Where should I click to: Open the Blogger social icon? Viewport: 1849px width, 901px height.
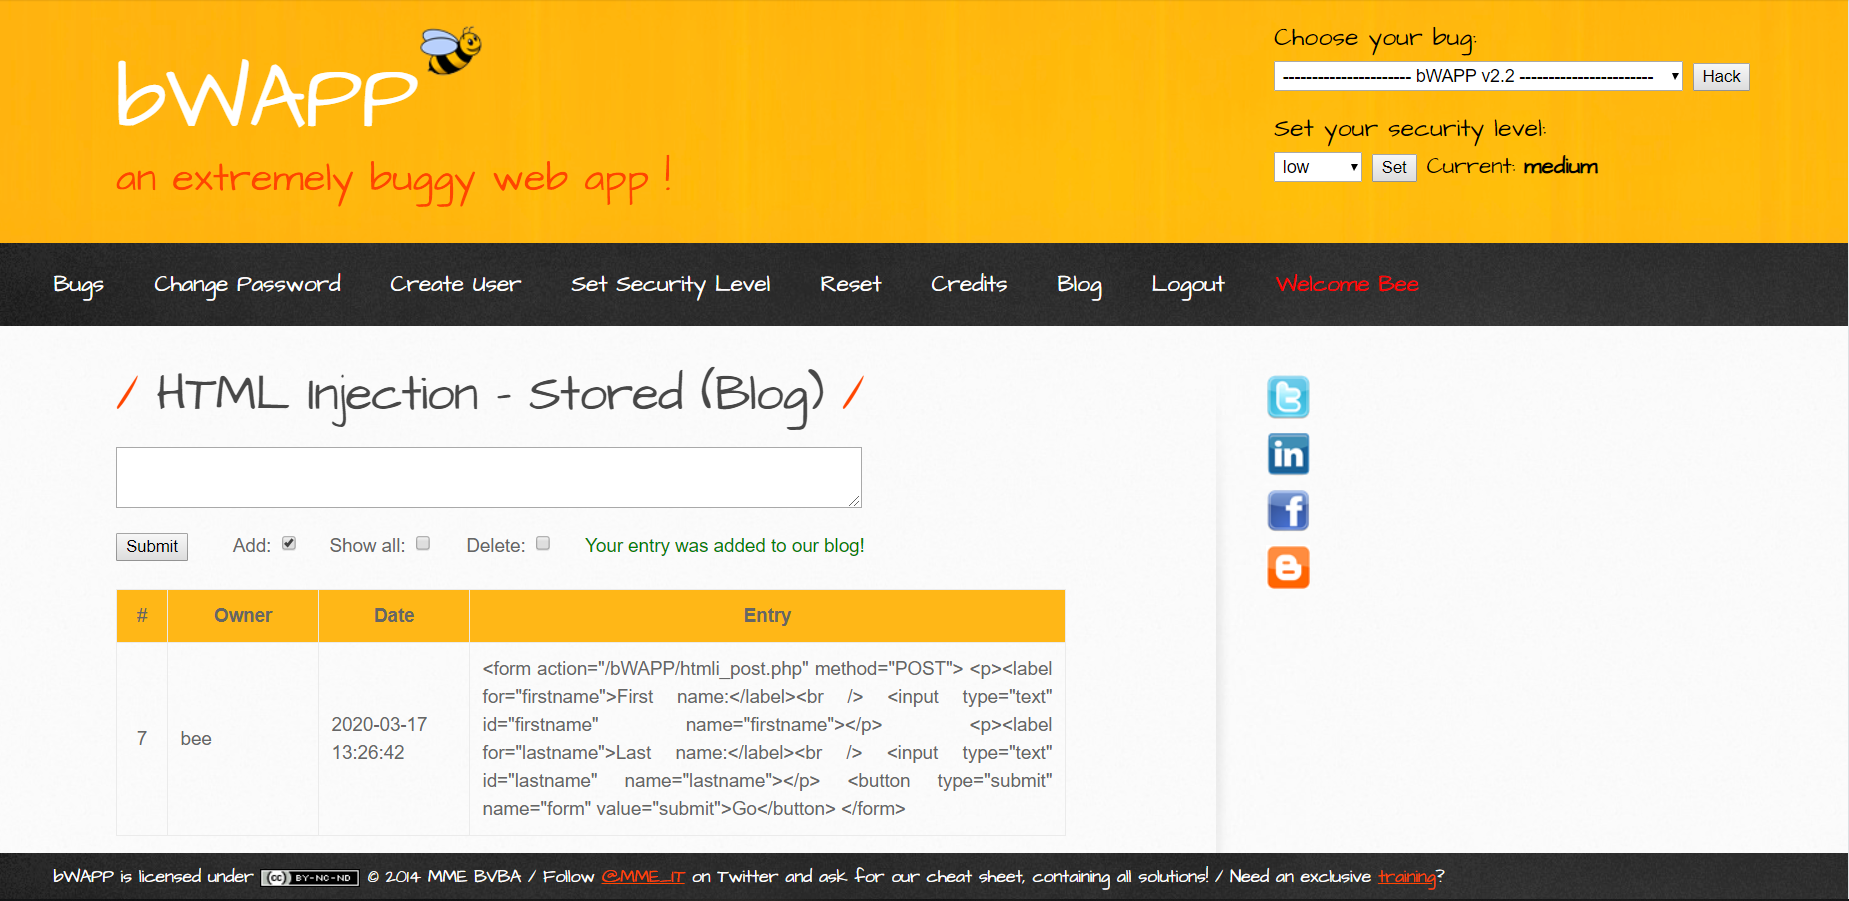point(1288,568)
